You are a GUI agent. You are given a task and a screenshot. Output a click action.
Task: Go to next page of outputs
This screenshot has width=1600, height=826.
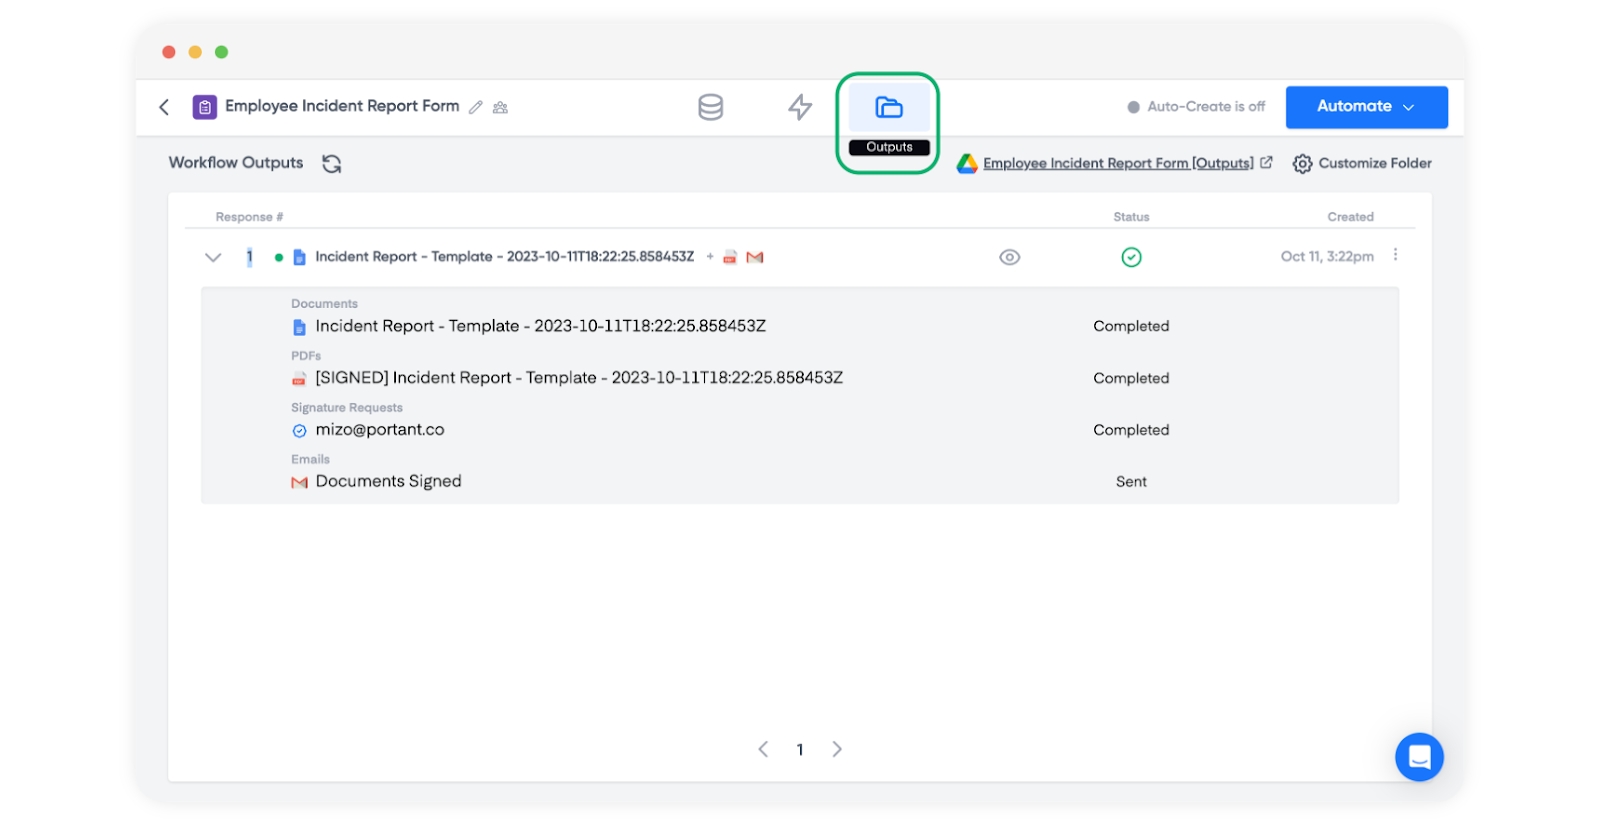pos(837,749)
